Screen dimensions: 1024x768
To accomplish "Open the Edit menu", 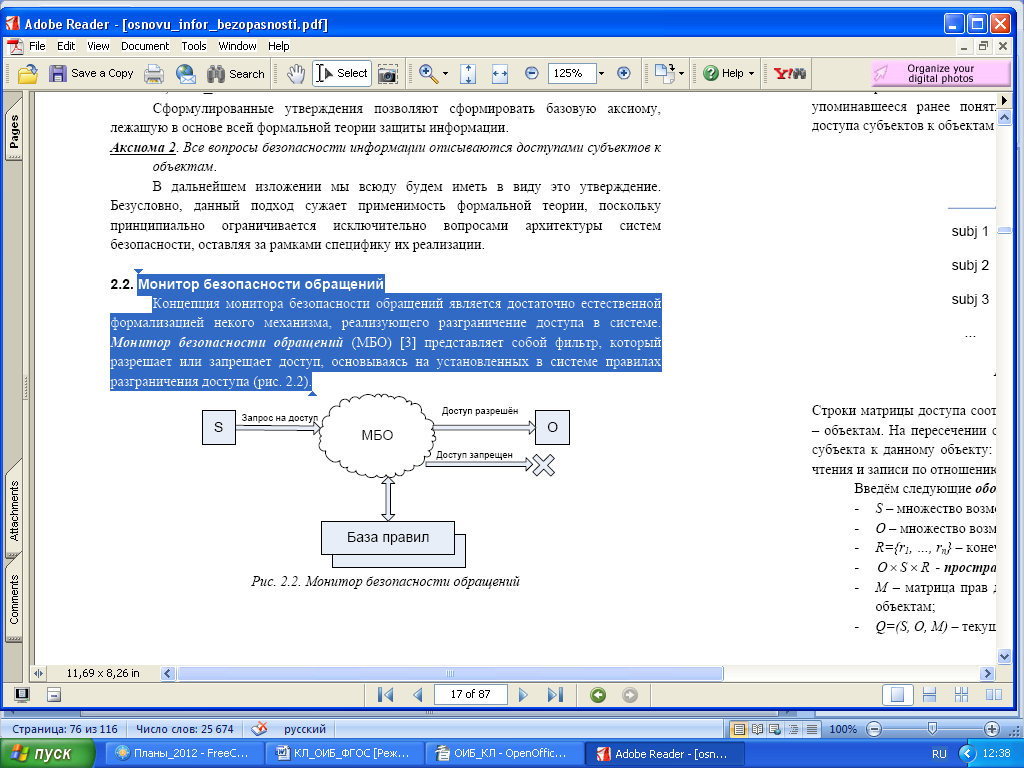I will point(66,46).
